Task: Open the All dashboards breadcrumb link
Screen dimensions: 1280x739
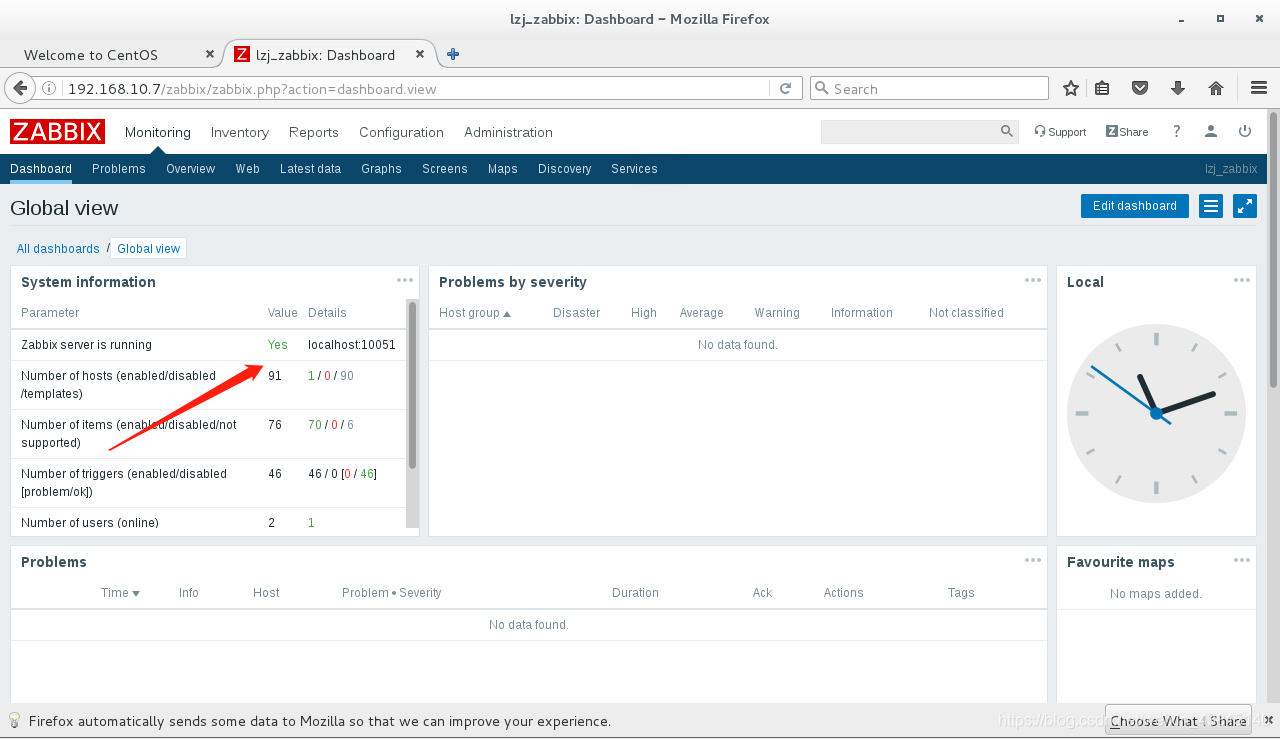Action: [x=58, y=249]
